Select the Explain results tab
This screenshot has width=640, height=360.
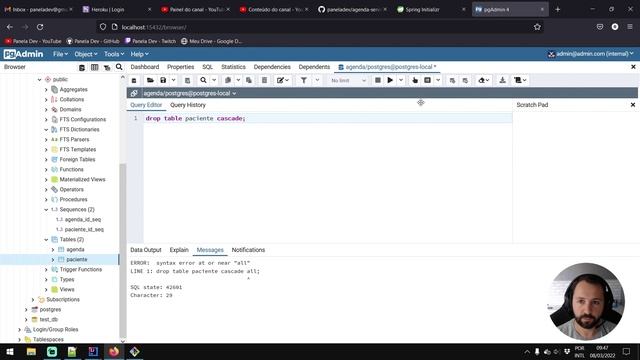click(179, 250)
